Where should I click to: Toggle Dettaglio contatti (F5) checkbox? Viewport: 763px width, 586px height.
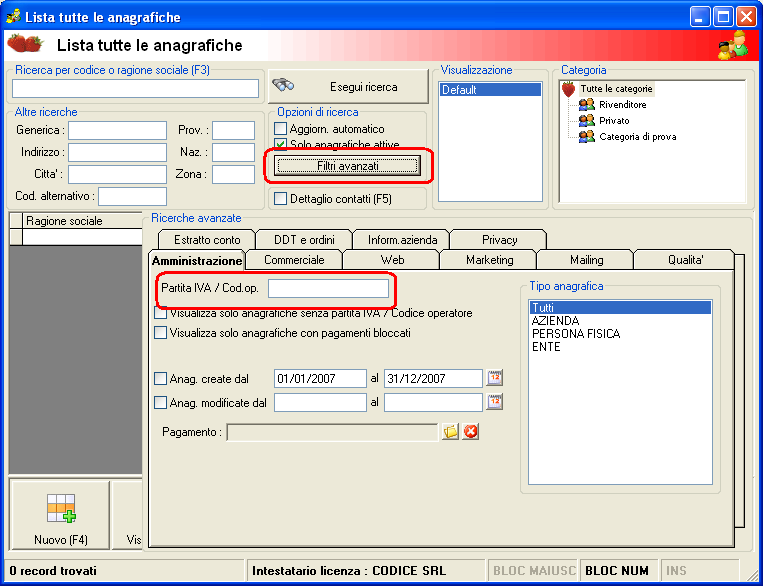(280, 199)
